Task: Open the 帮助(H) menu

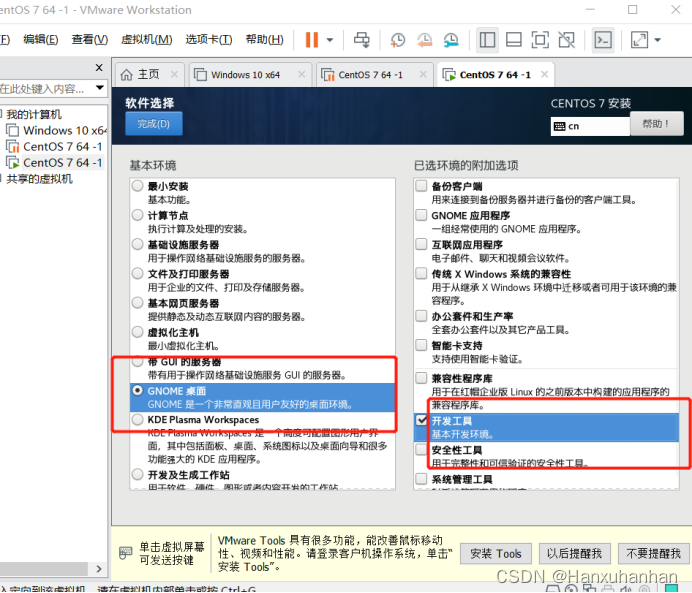Action: coord(264,40)
